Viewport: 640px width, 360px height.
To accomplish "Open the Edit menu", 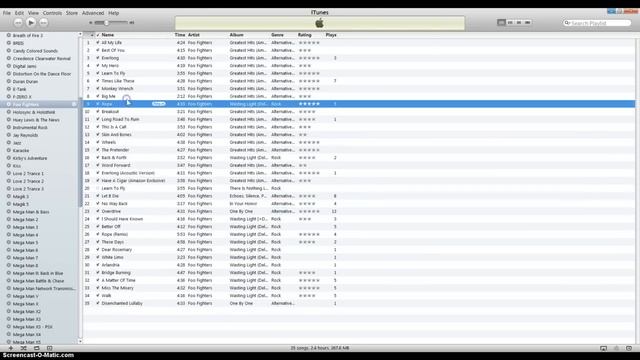I will [19, 13].
